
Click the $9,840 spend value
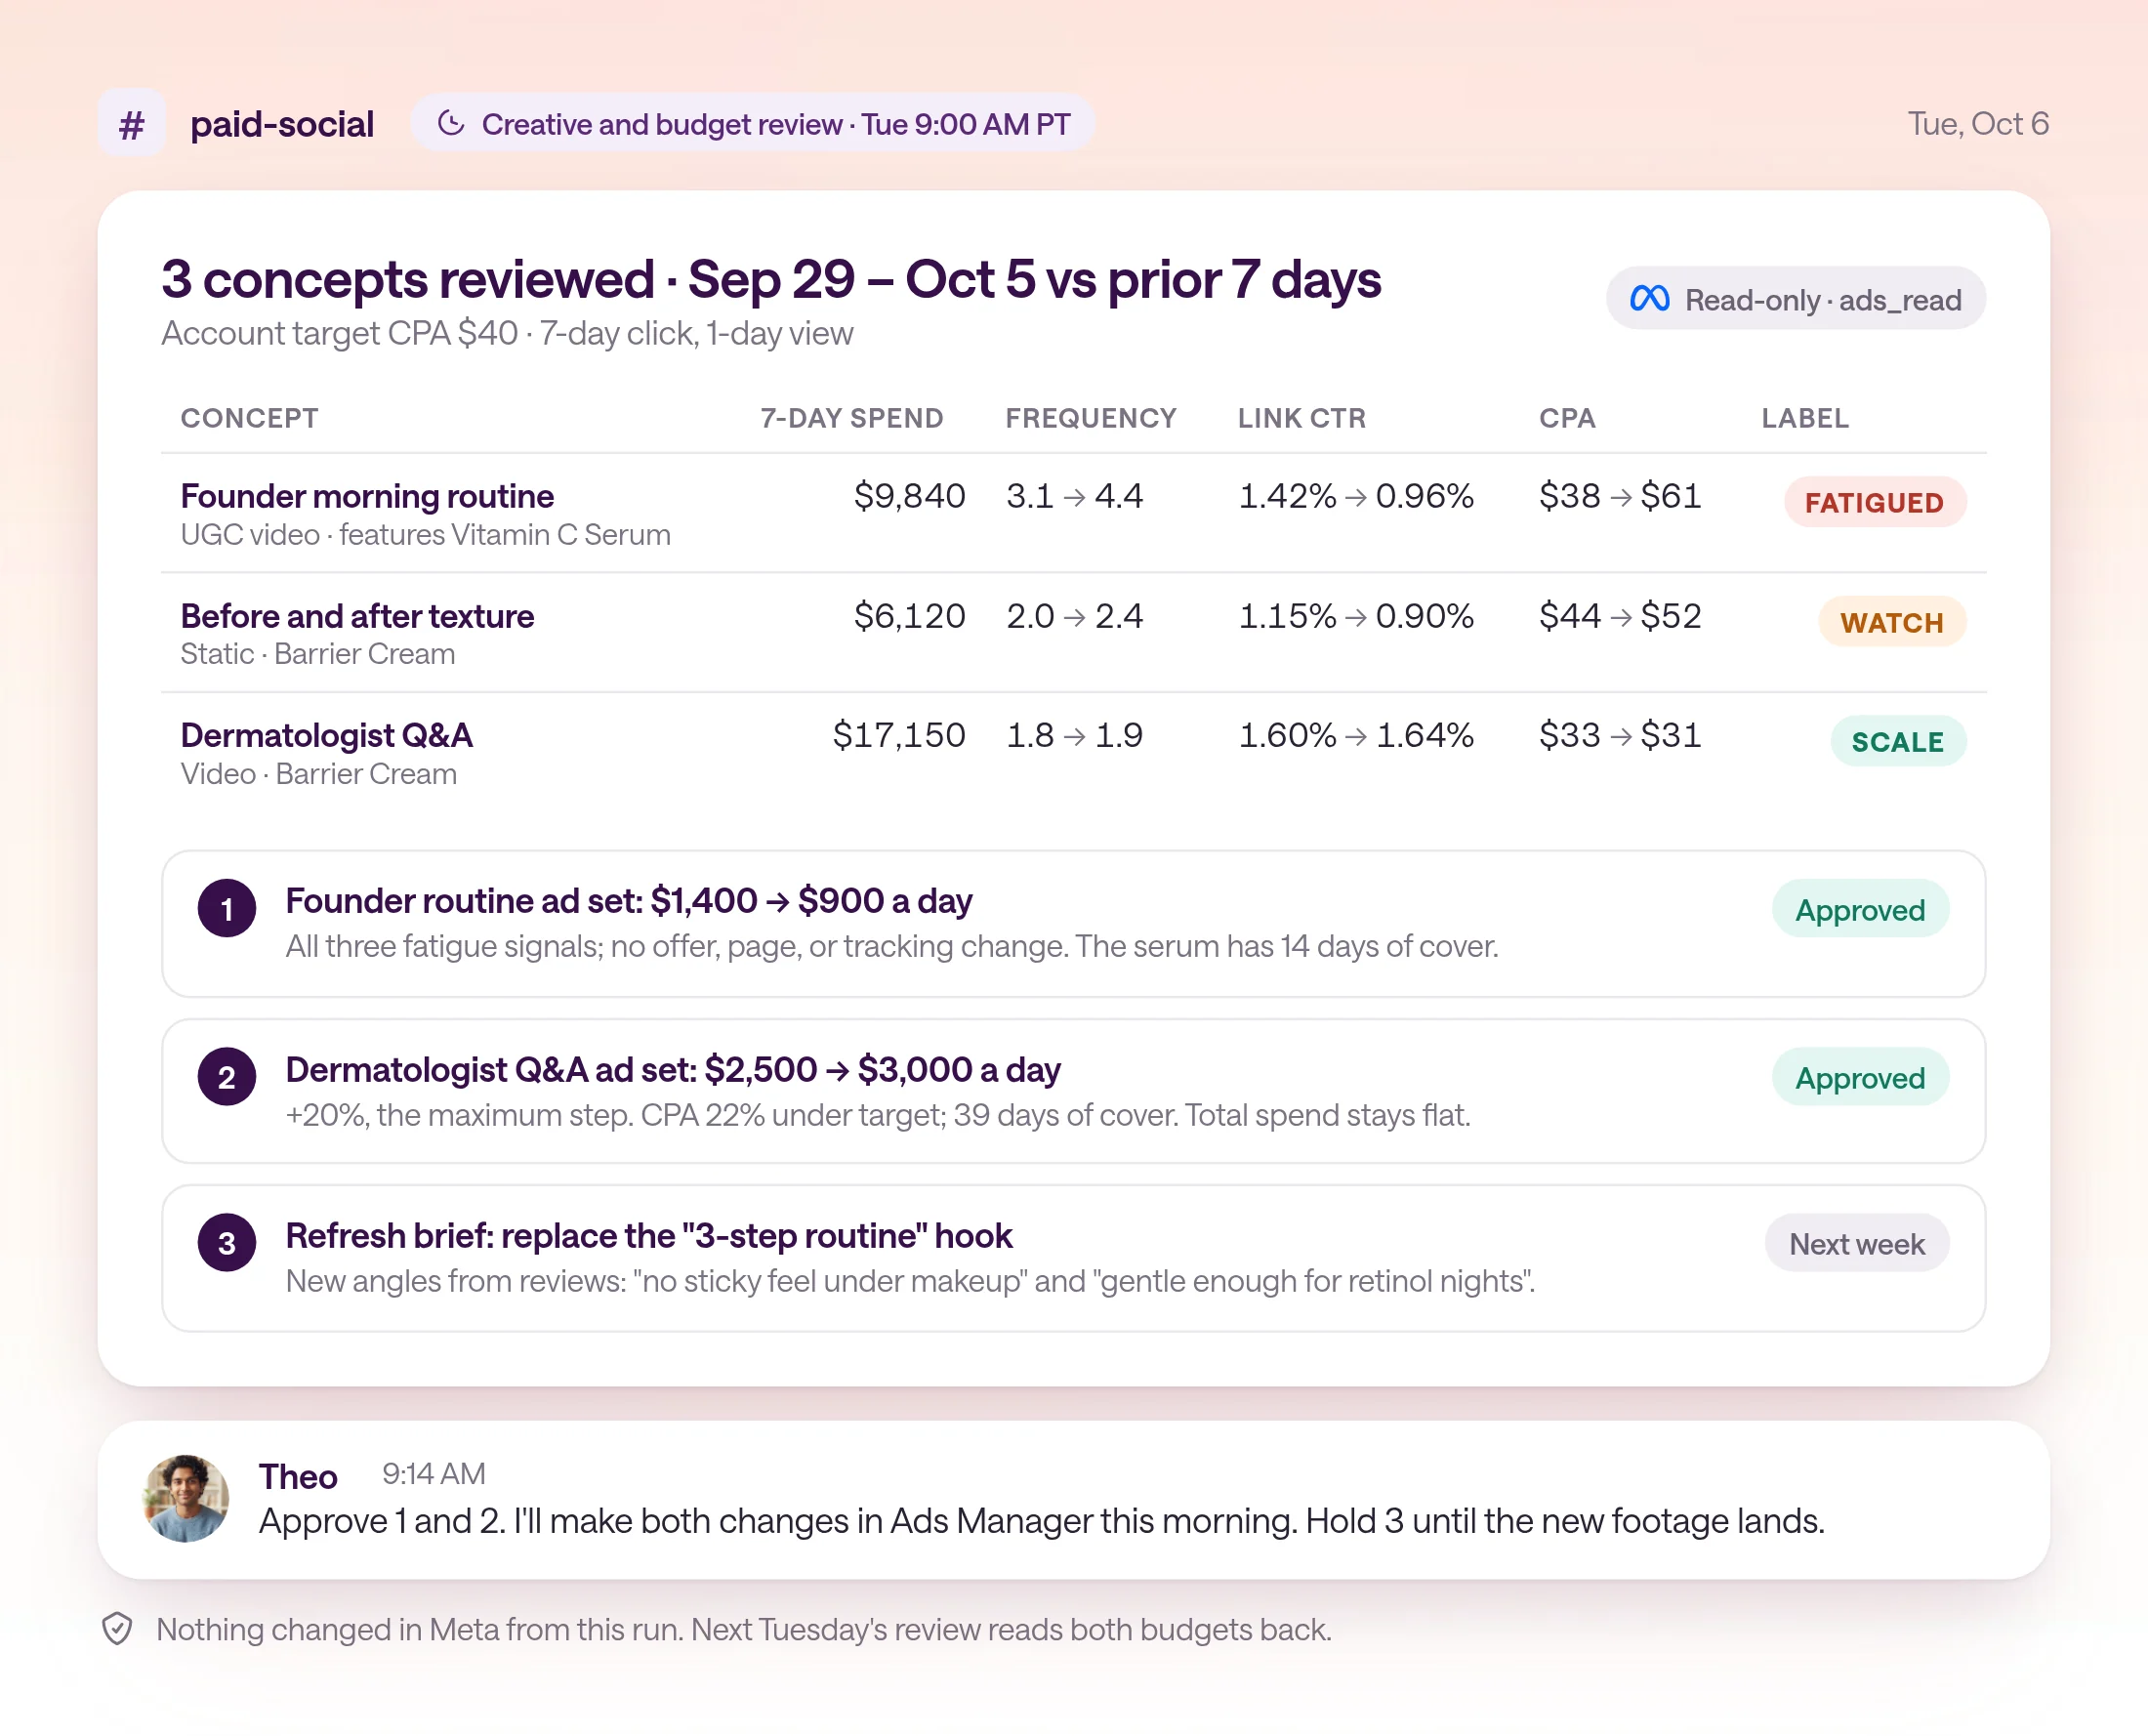909,496
